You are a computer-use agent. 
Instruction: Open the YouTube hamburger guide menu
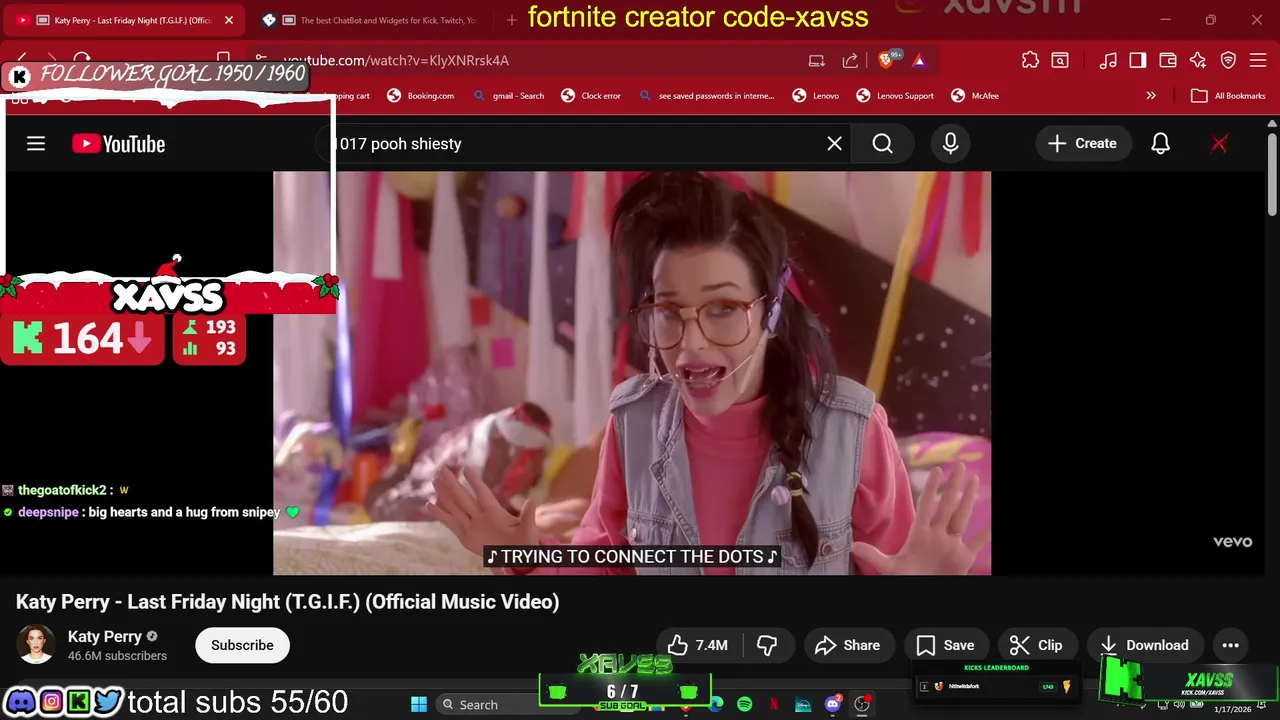(36, 144)
